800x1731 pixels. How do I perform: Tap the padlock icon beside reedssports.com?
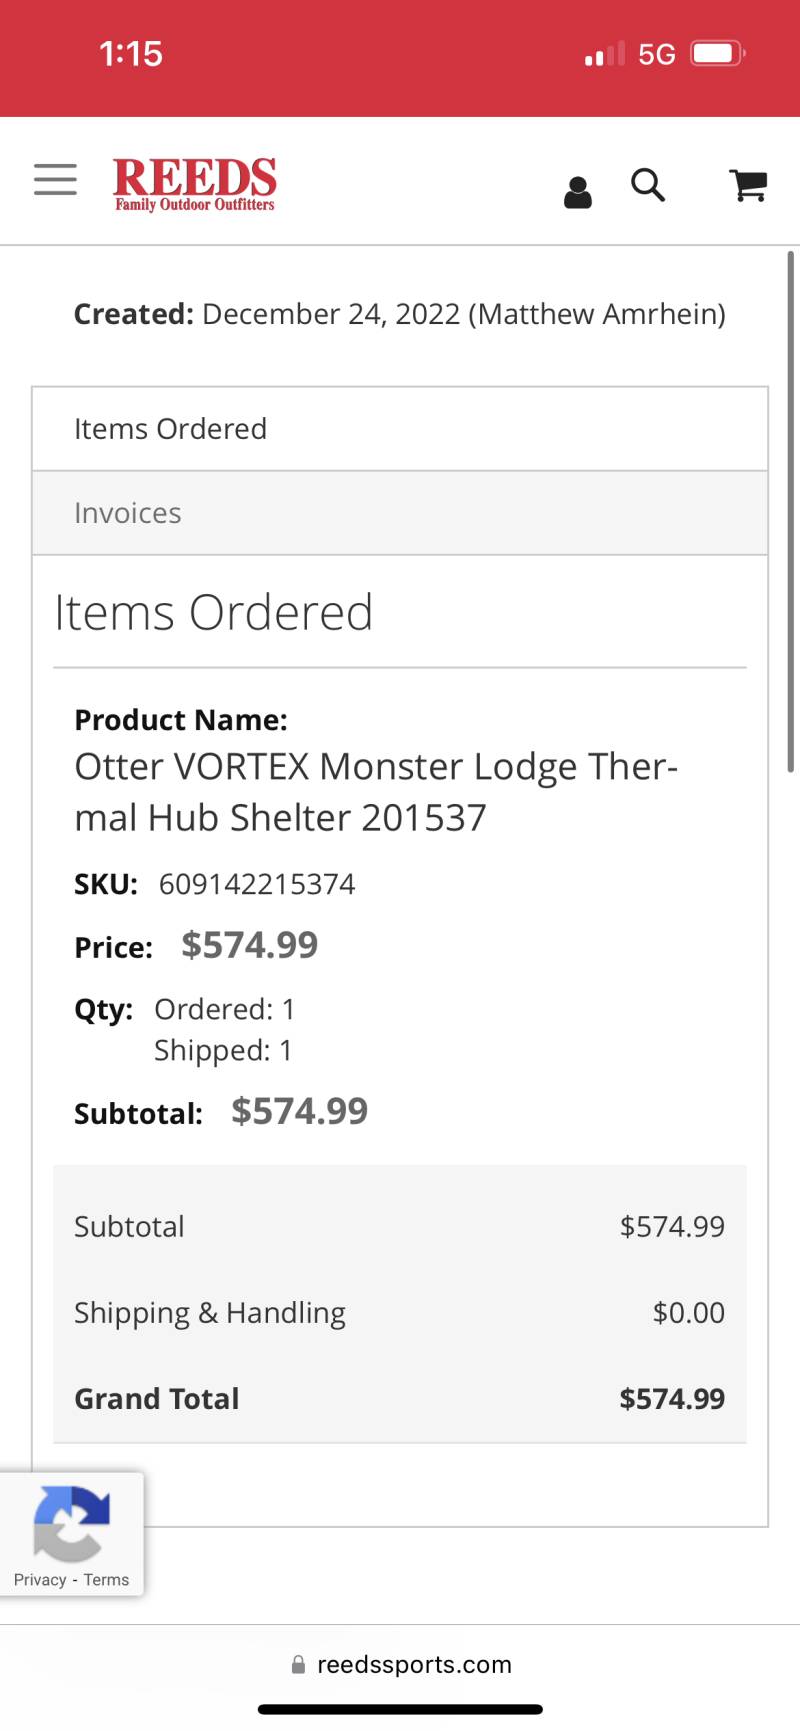298,1664
